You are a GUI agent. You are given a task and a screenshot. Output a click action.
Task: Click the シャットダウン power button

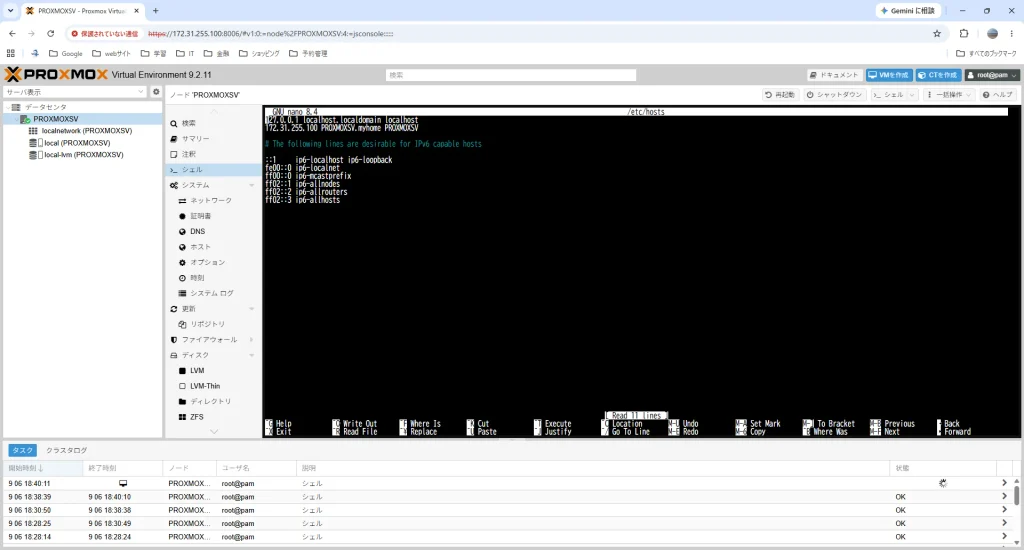(835, 95)
